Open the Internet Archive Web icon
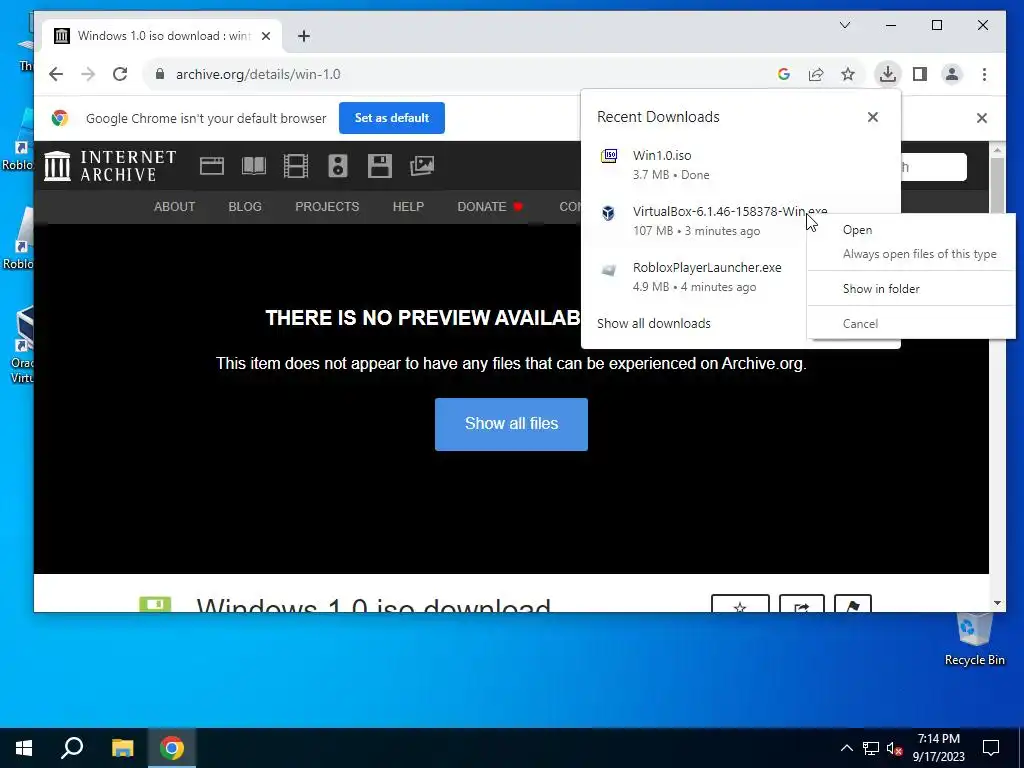This screenshot has height=768, width=1024. tap(212, 166)
